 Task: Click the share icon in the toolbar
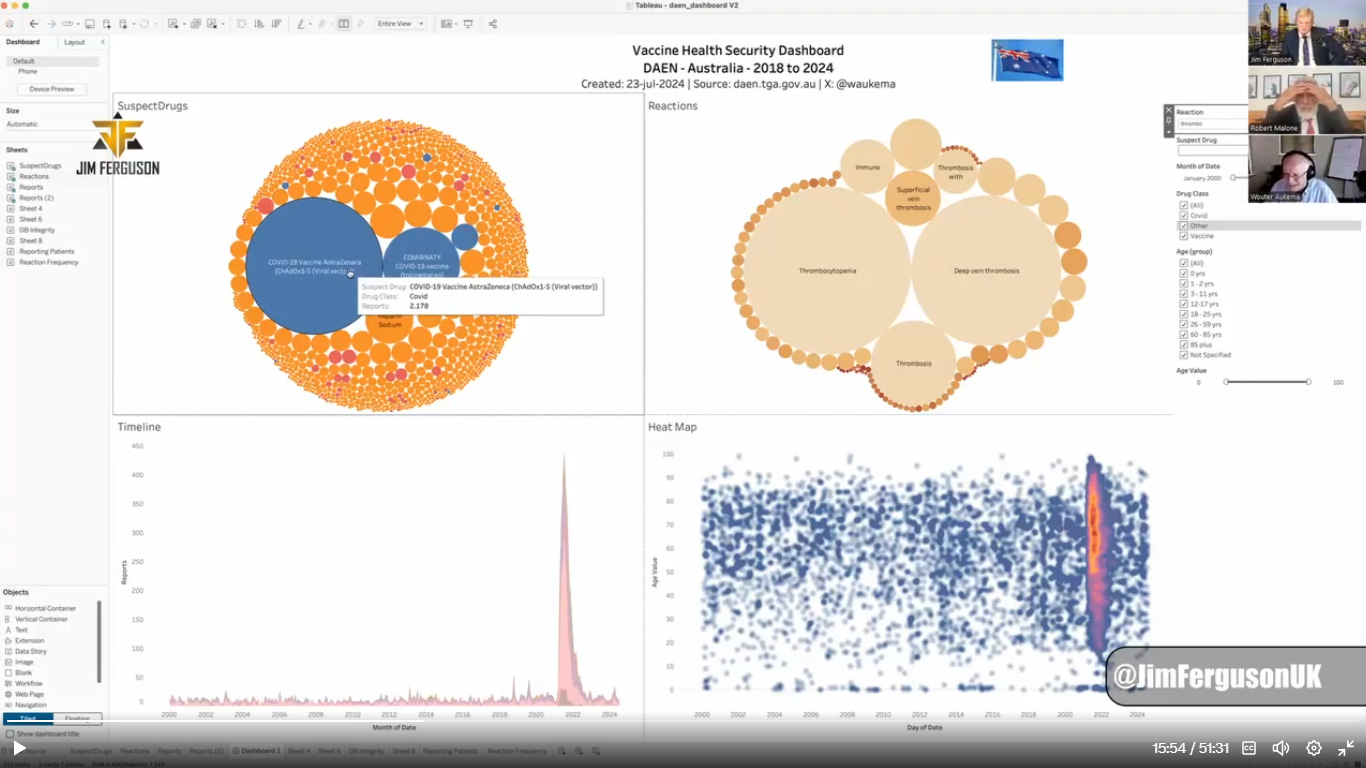492,23
